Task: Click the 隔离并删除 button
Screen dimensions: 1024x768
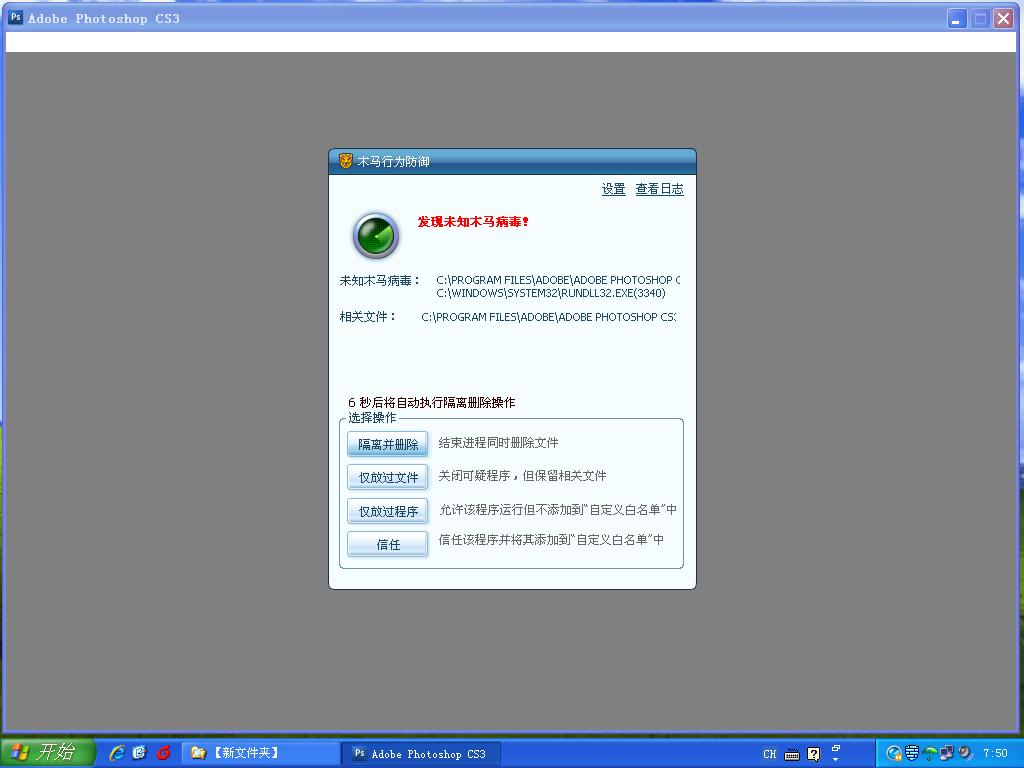Action: (387, 444)
